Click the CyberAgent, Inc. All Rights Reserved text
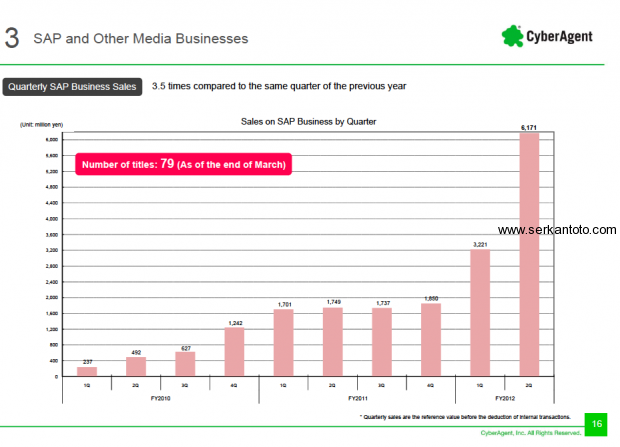The width and height of the screenshot is (620, 447). tap(531, 433)
